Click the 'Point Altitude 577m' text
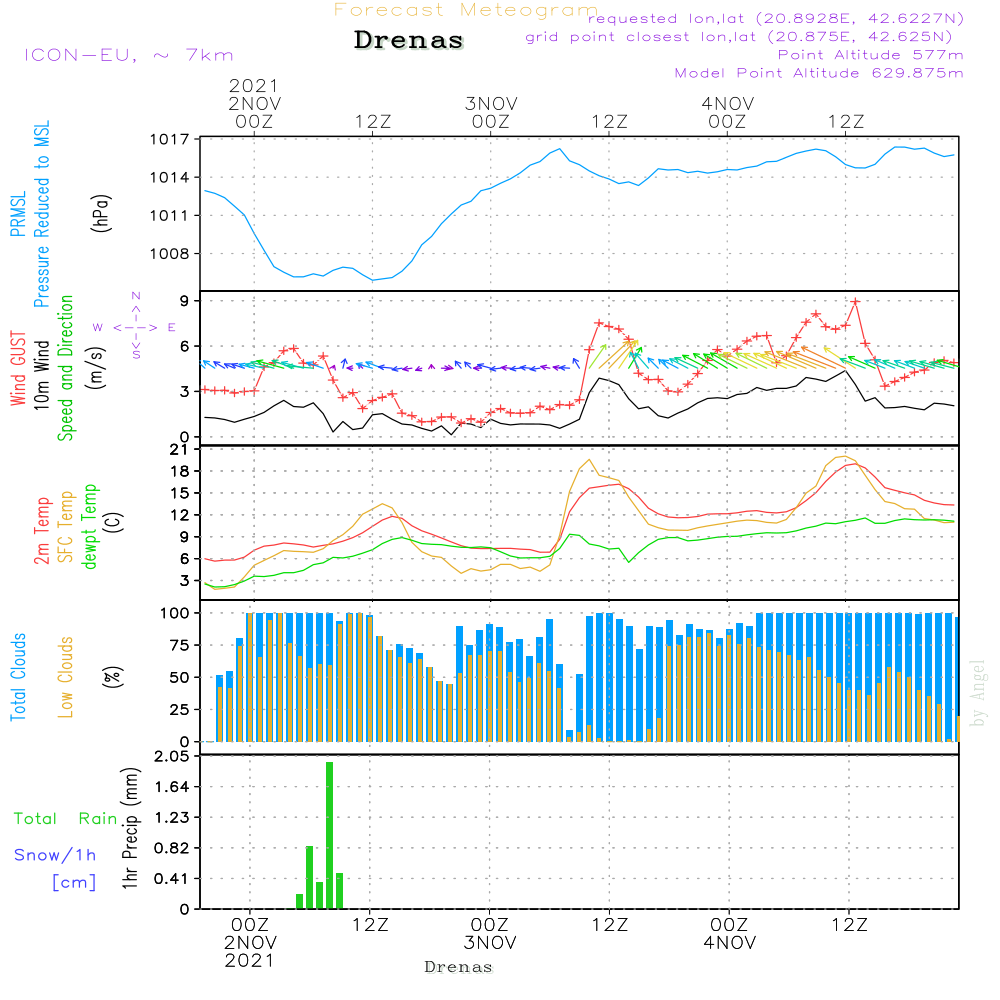 coord(871,55)
